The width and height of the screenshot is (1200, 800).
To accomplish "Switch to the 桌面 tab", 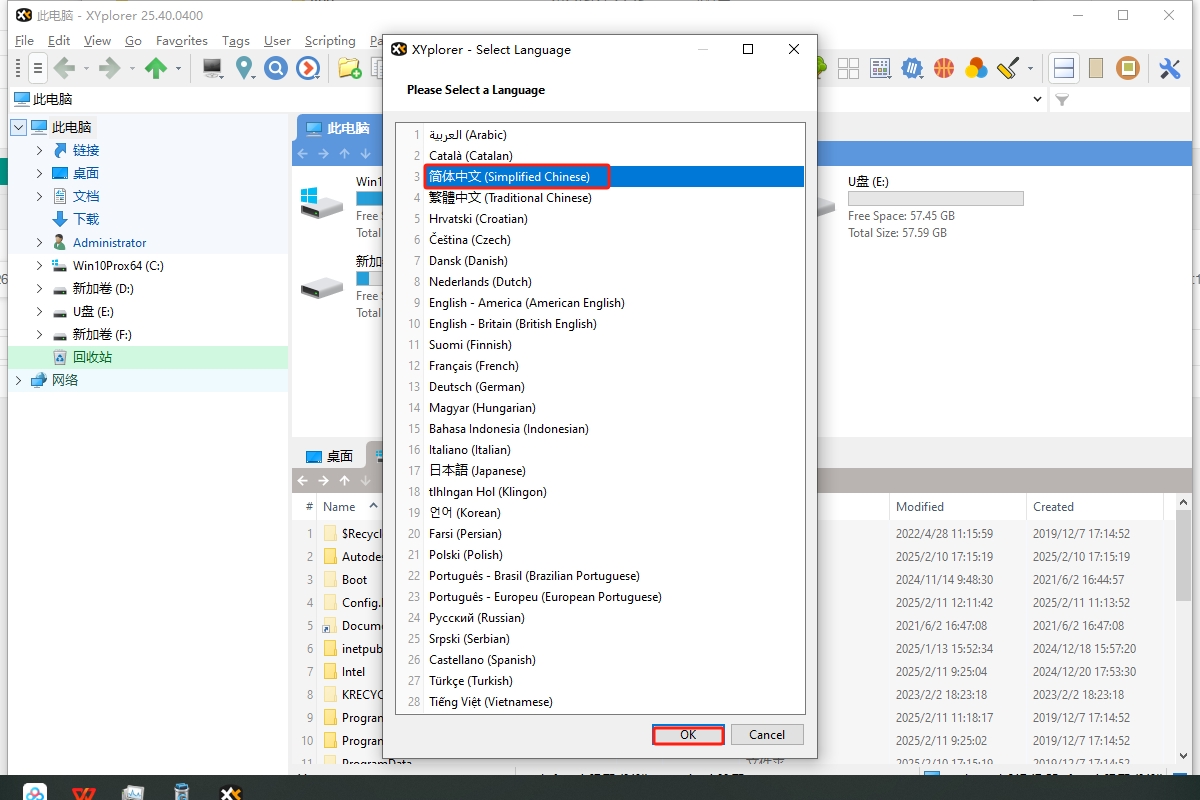I will pyautogui.click(x=330, y=456).
